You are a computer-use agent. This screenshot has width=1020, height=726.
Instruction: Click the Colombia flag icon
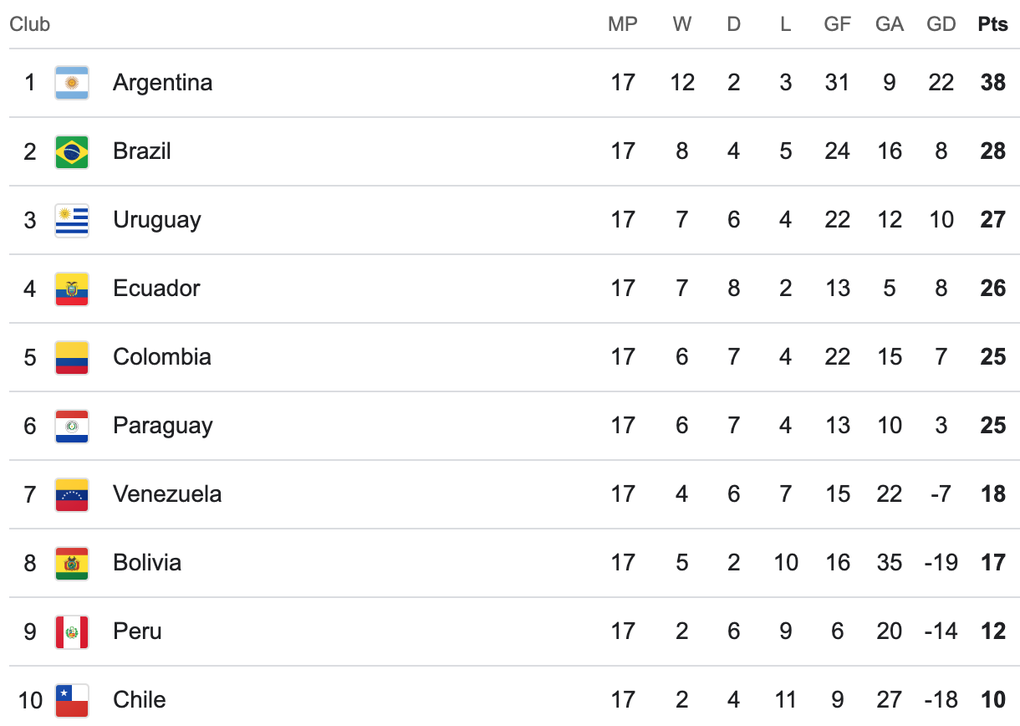(72, 357)
